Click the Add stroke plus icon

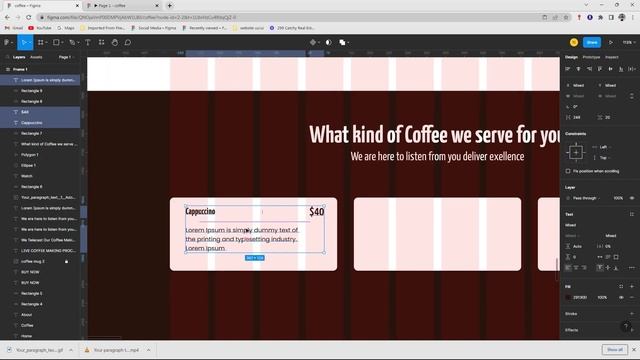[x=632, y=313]
